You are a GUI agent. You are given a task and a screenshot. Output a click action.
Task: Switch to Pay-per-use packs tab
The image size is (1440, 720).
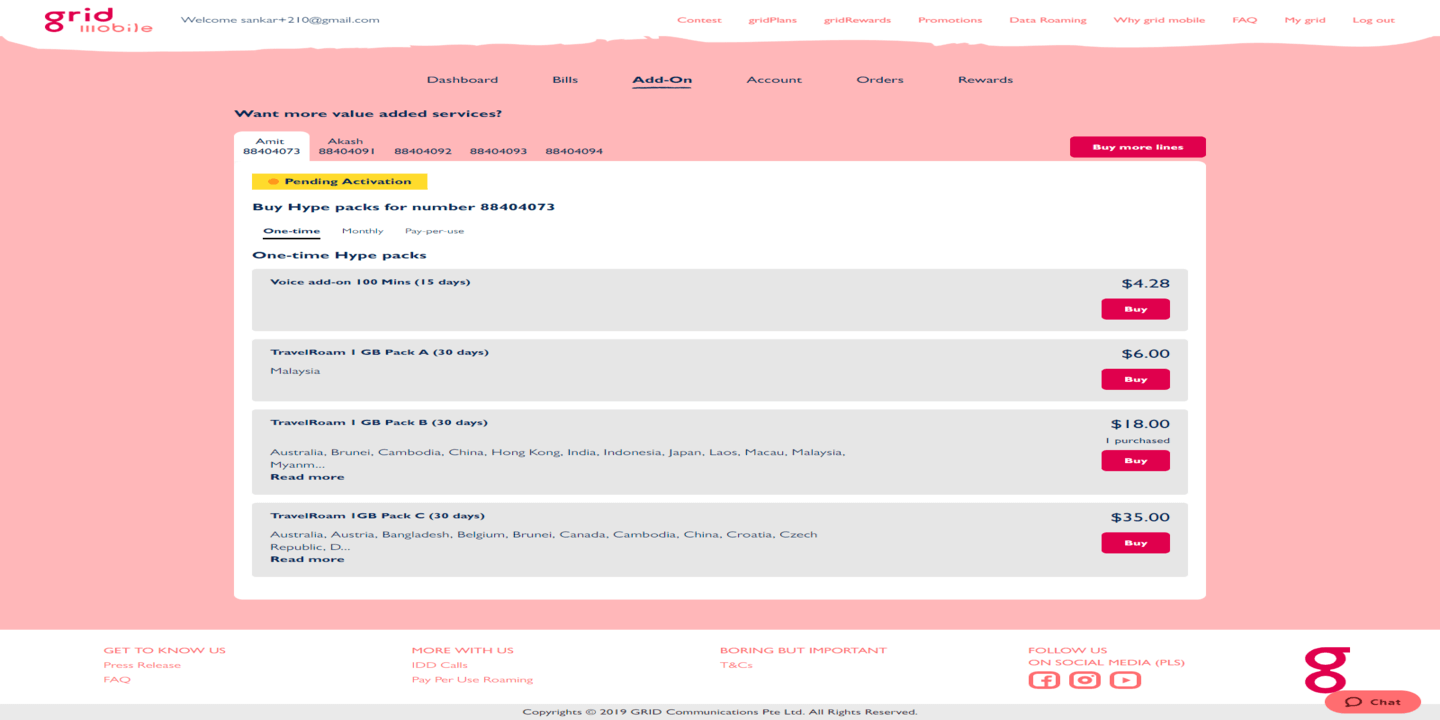click(434, 231)
